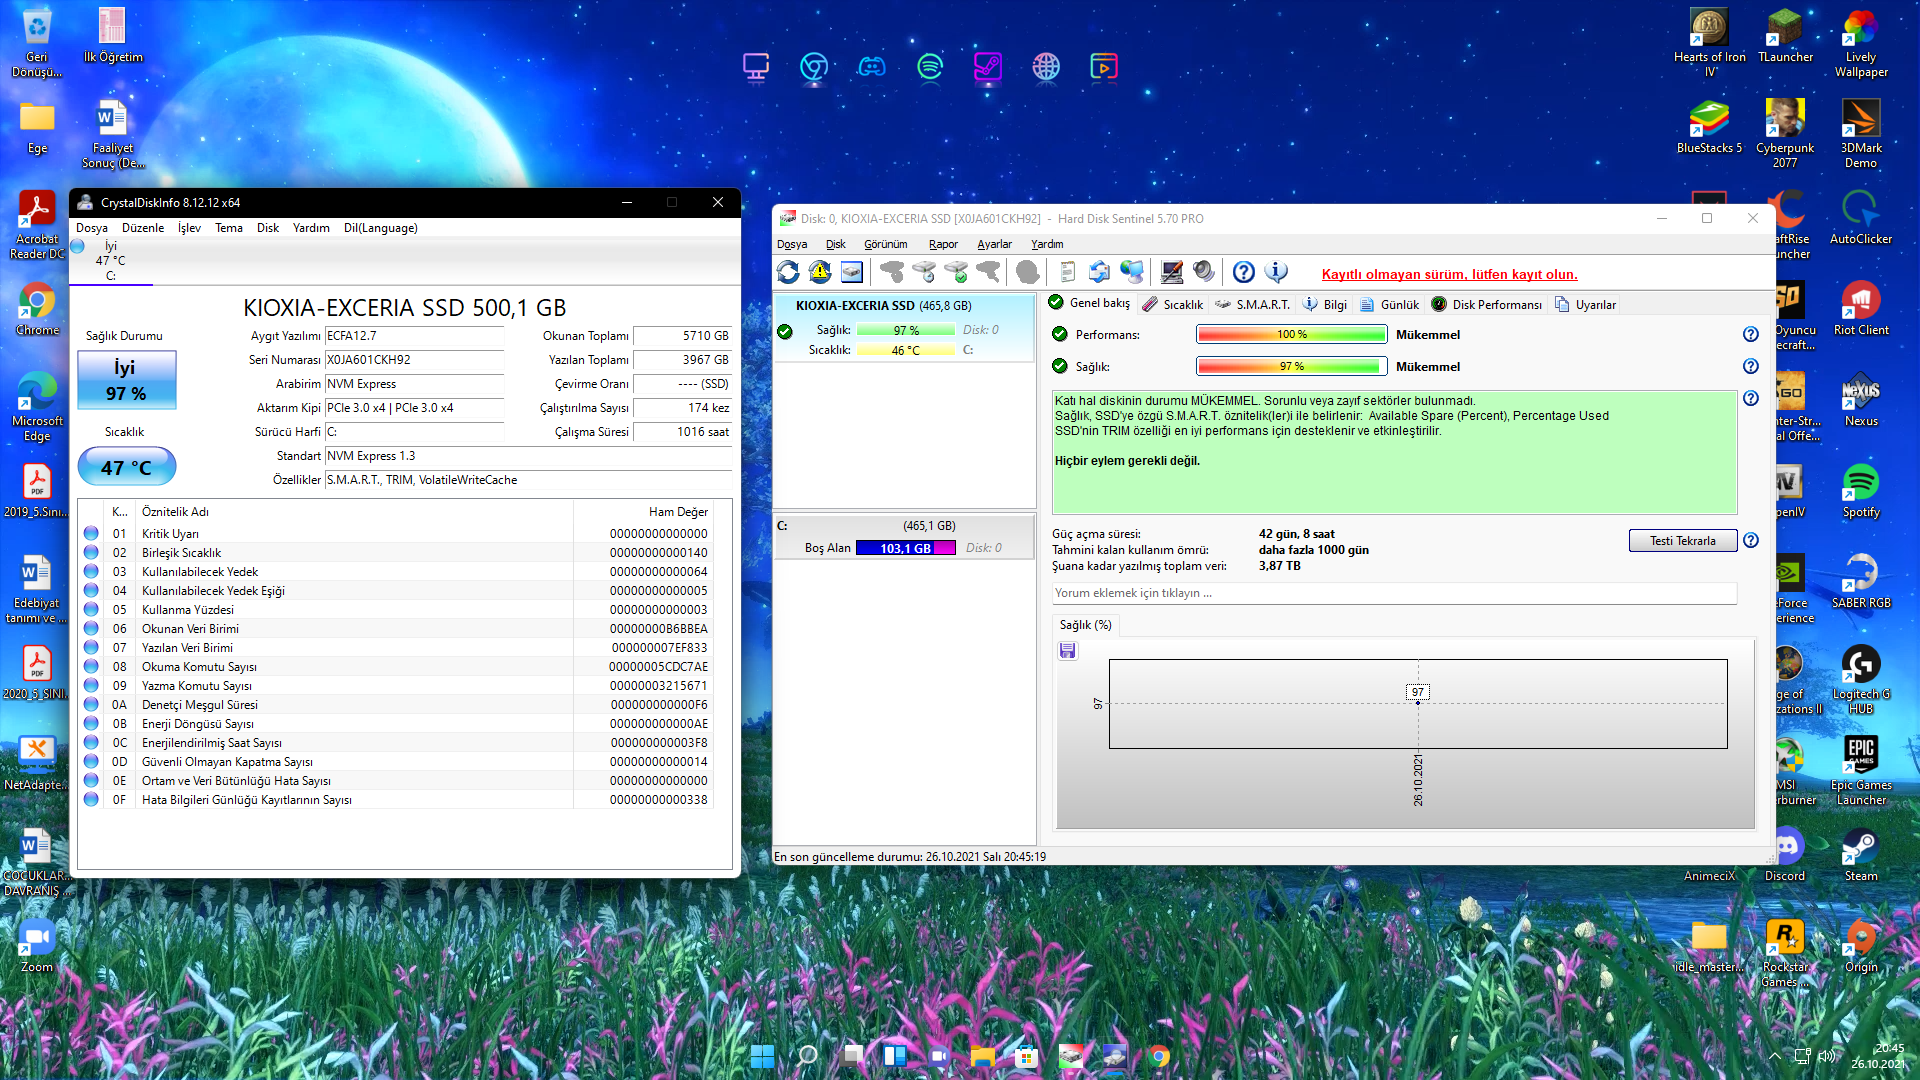The image size is (1920, 1080).
Task: Click the comment field Yorum eklemek için tıklayın
Action: pos(1394,593)
